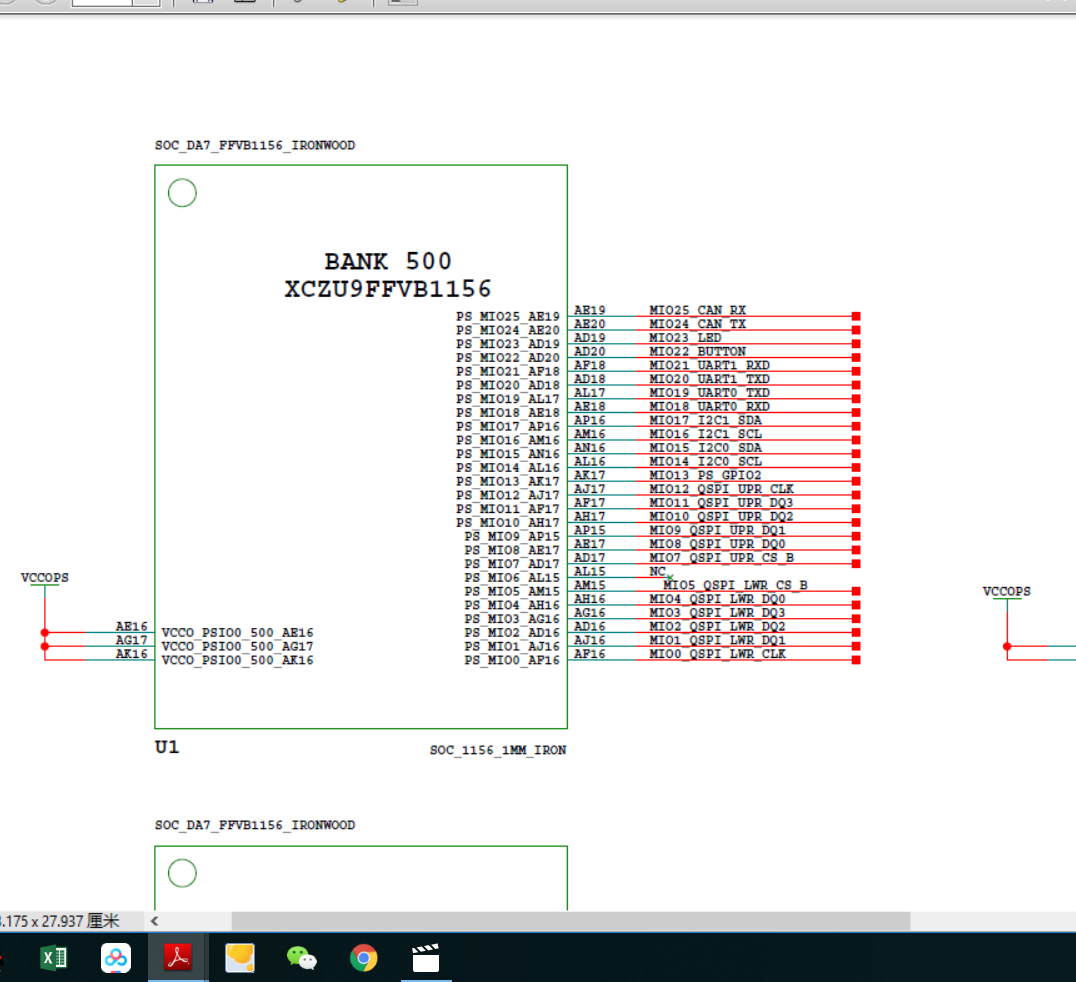Click the stepper arrow beside the zoom field

pos(147,4)
